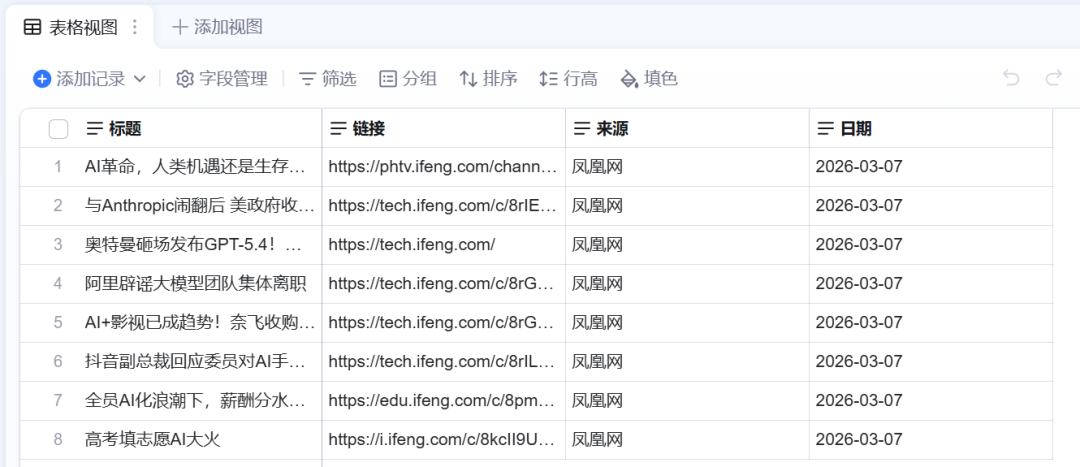Click the undo arrow icon
This screenshot has width=1080, height=467.
[x=1011, y=78]
